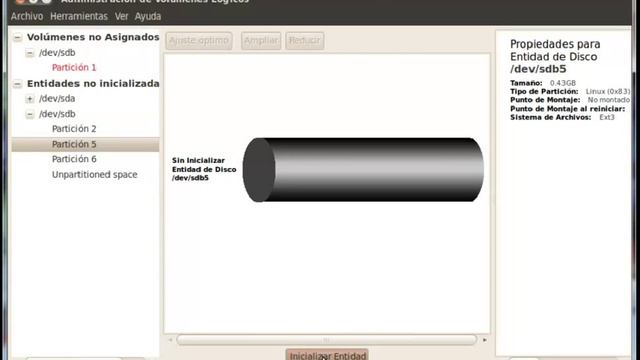The width and height of the screenshot is (640, 360).
Task: Click the horizontal scrollbar thumb
Action: point(327,340)
